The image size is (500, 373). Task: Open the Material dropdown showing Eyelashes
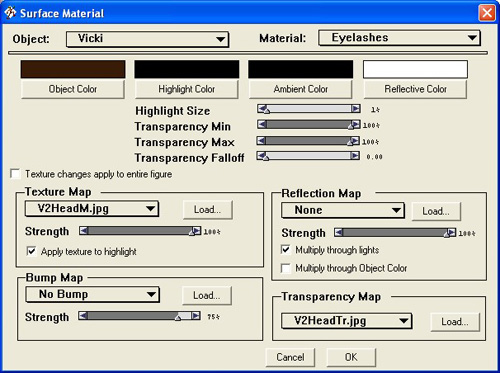point(399,38)
